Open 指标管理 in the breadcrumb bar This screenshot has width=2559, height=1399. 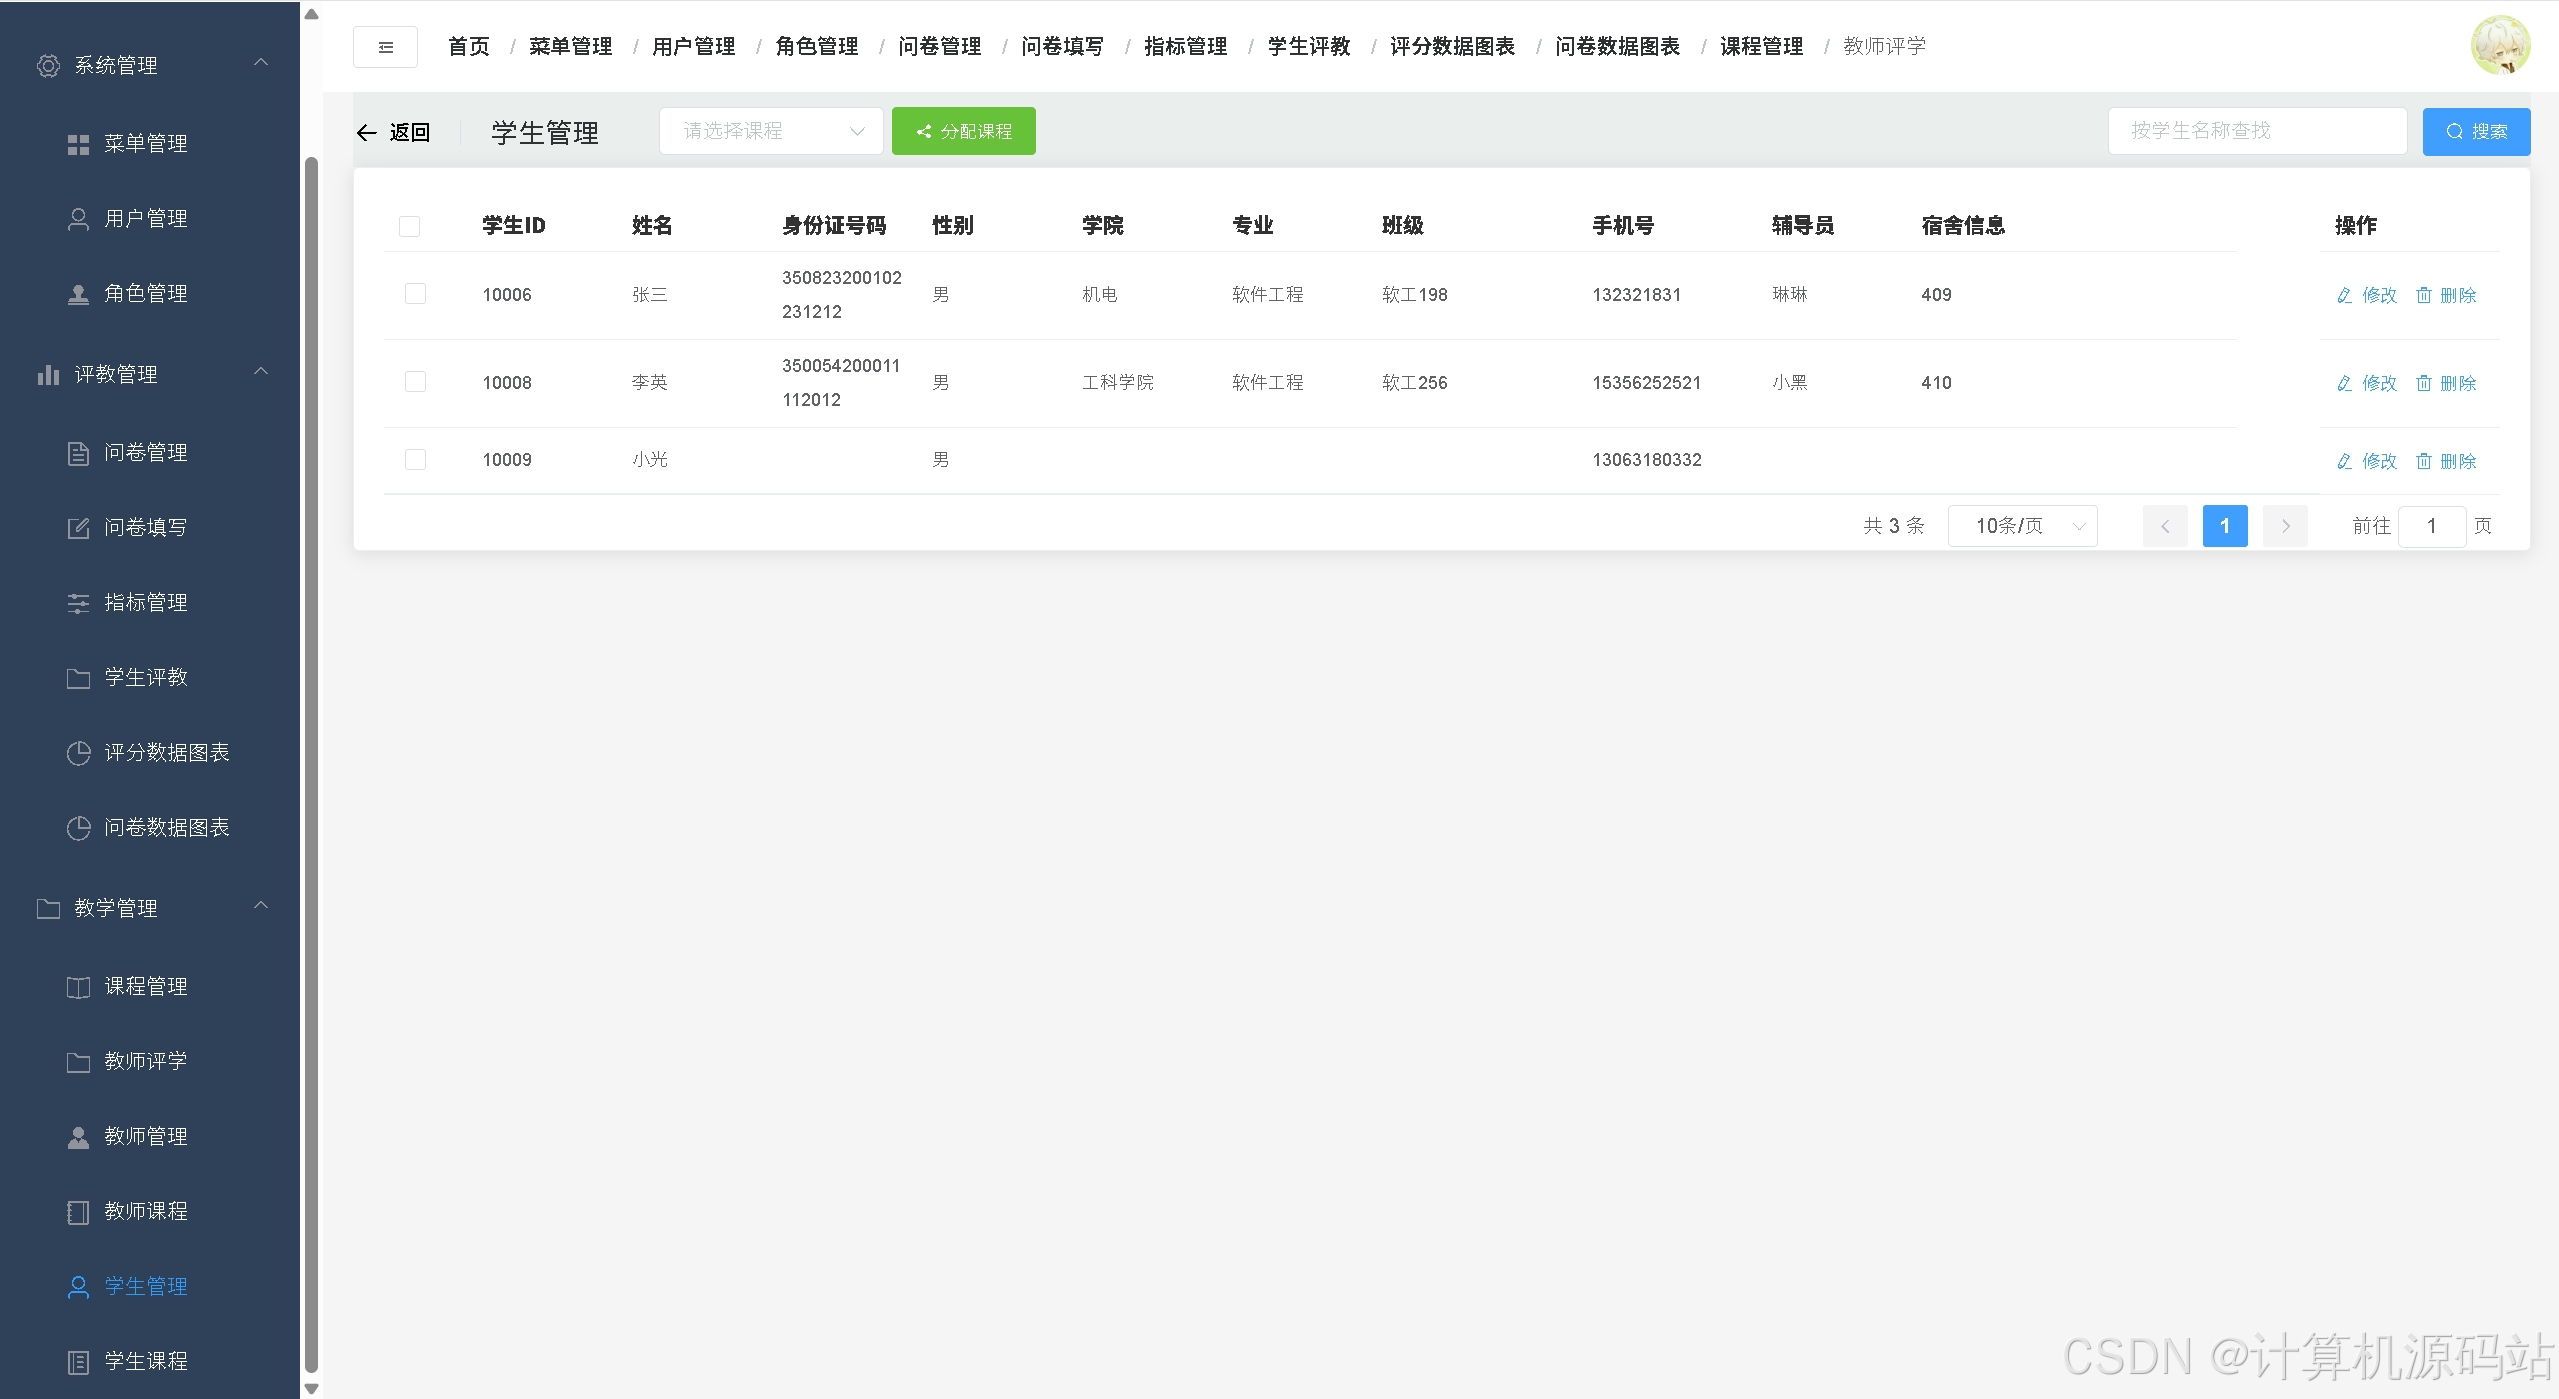click(1186, 47)
